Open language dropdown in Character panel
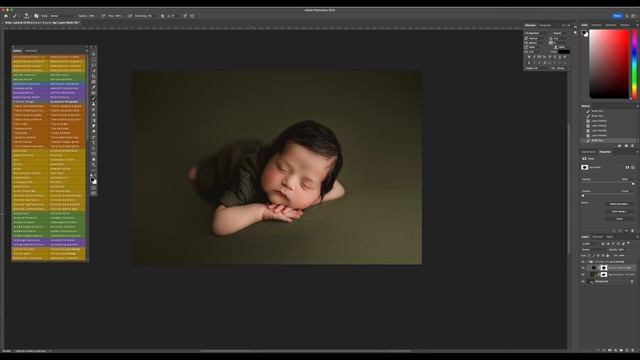 (537, 68)
